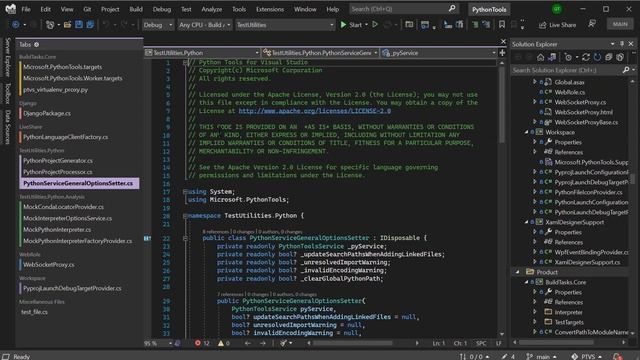Select the PythonServiceGeneralOptionsSetter.cs tab
This screenshot has height=360, width=640.
[x=79, y=183]
